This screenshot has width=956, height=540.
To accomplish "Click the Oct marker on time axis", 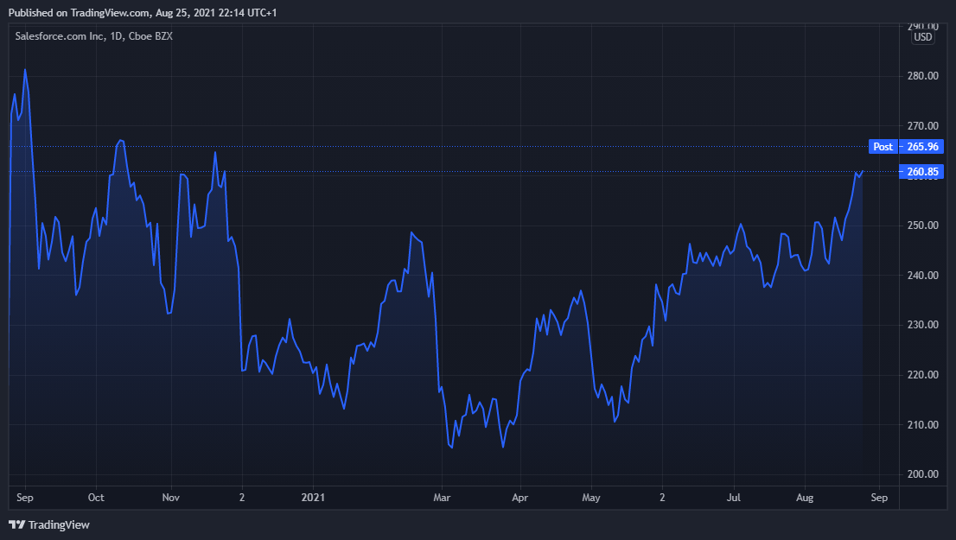I will [96, 496].
